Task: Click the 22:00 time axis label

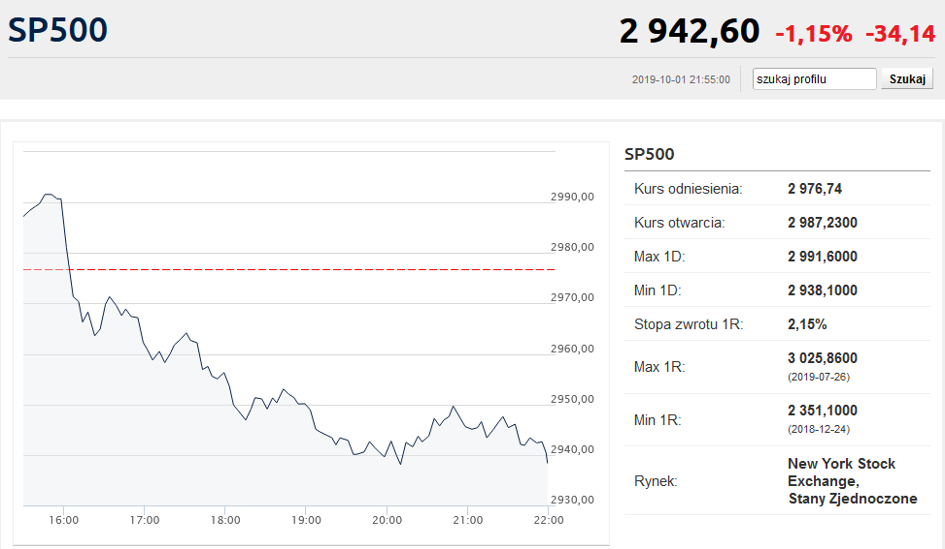Action: [x=548, y=520]
